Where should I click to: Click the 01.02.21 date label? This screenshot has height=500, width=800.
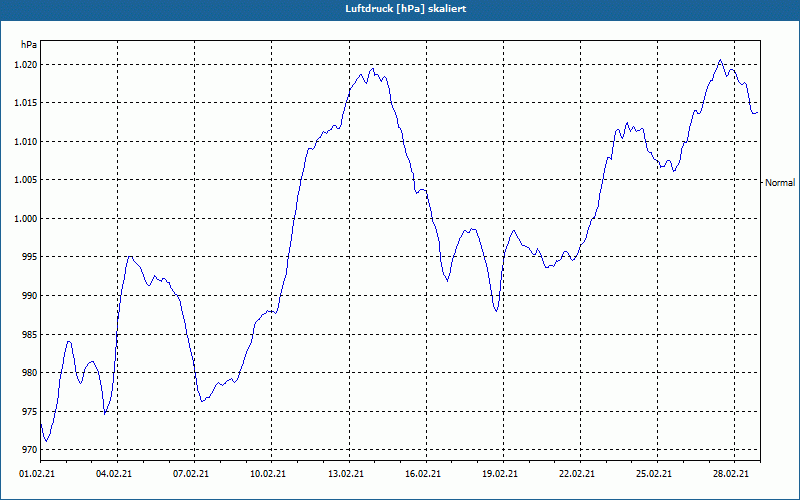[x=37, y=474]
